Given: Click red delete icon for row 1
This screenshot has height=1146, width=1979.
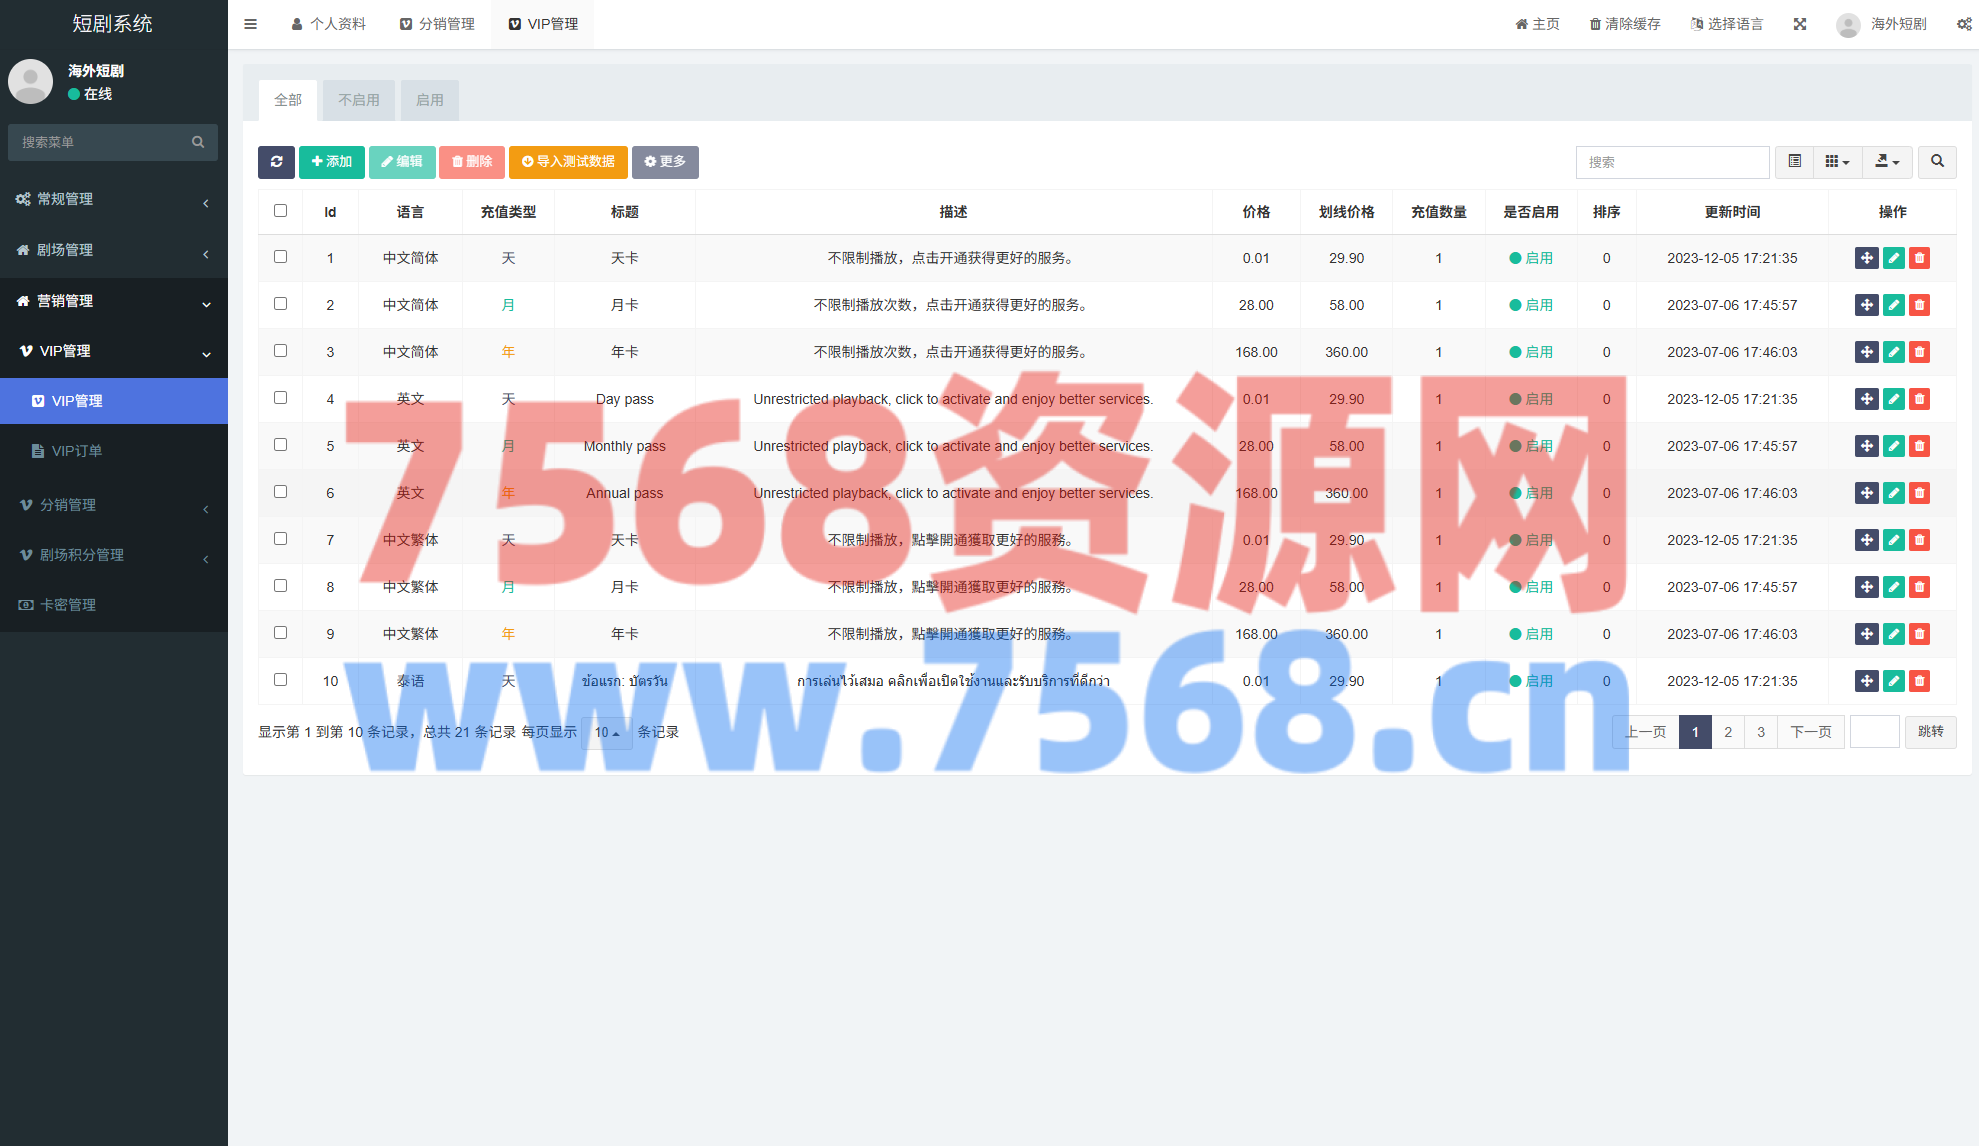Looking at the screenshot, I should (x=1919, y=258).
